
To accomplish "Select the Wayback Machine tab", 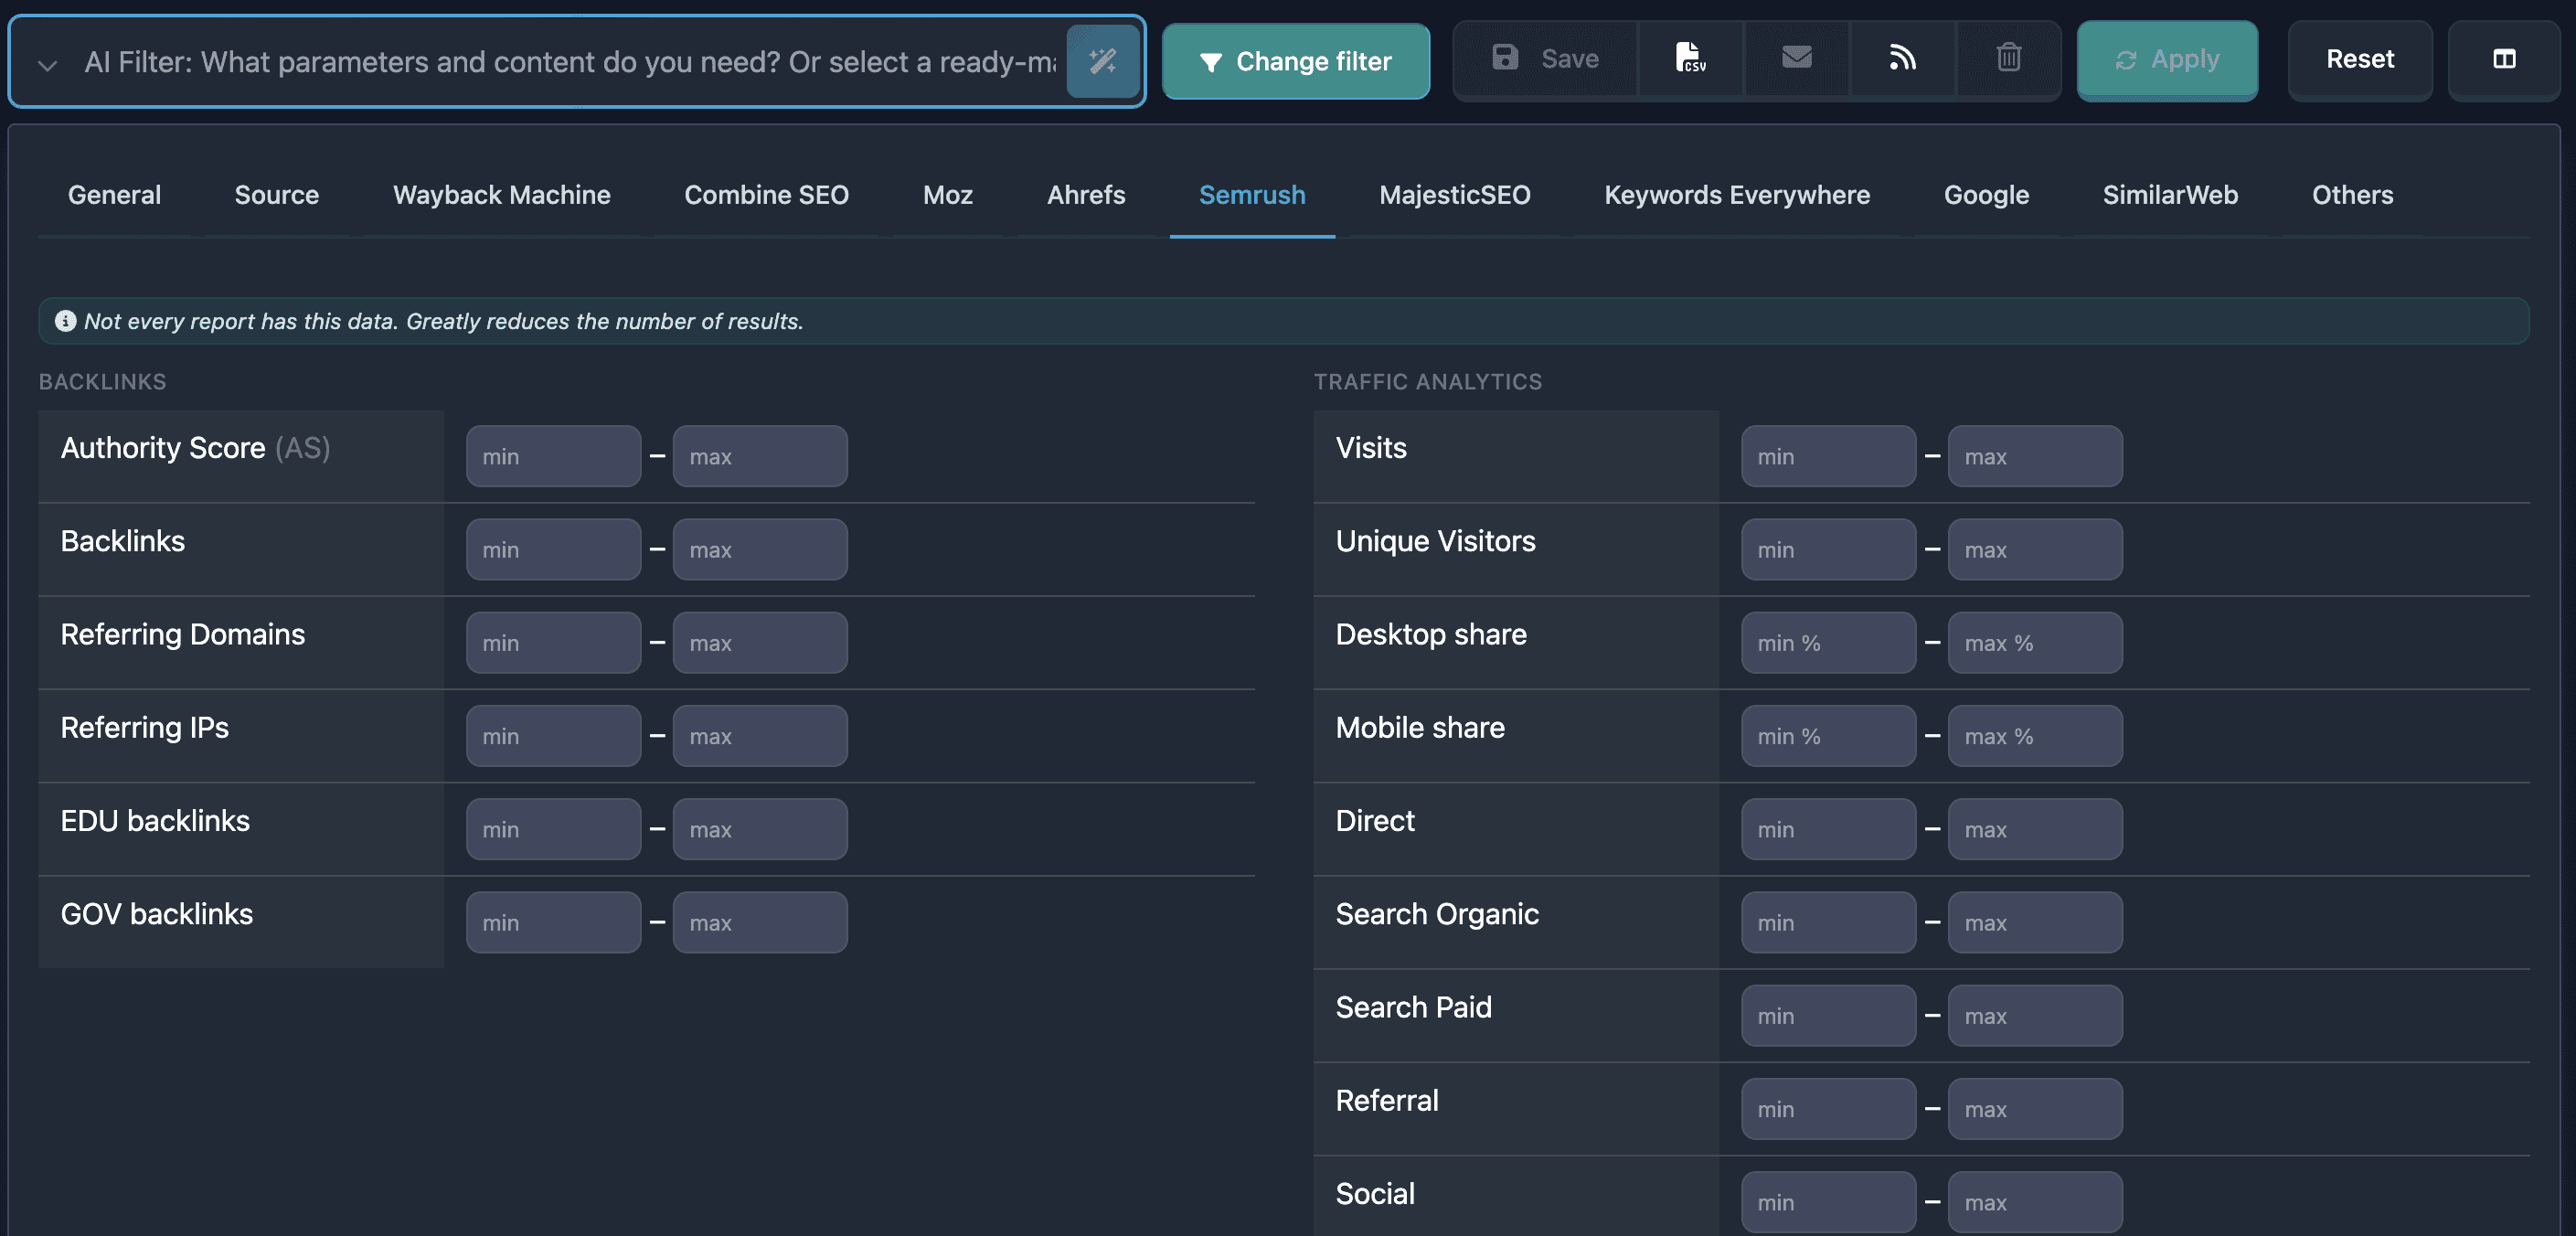I will tap(502, 195).
